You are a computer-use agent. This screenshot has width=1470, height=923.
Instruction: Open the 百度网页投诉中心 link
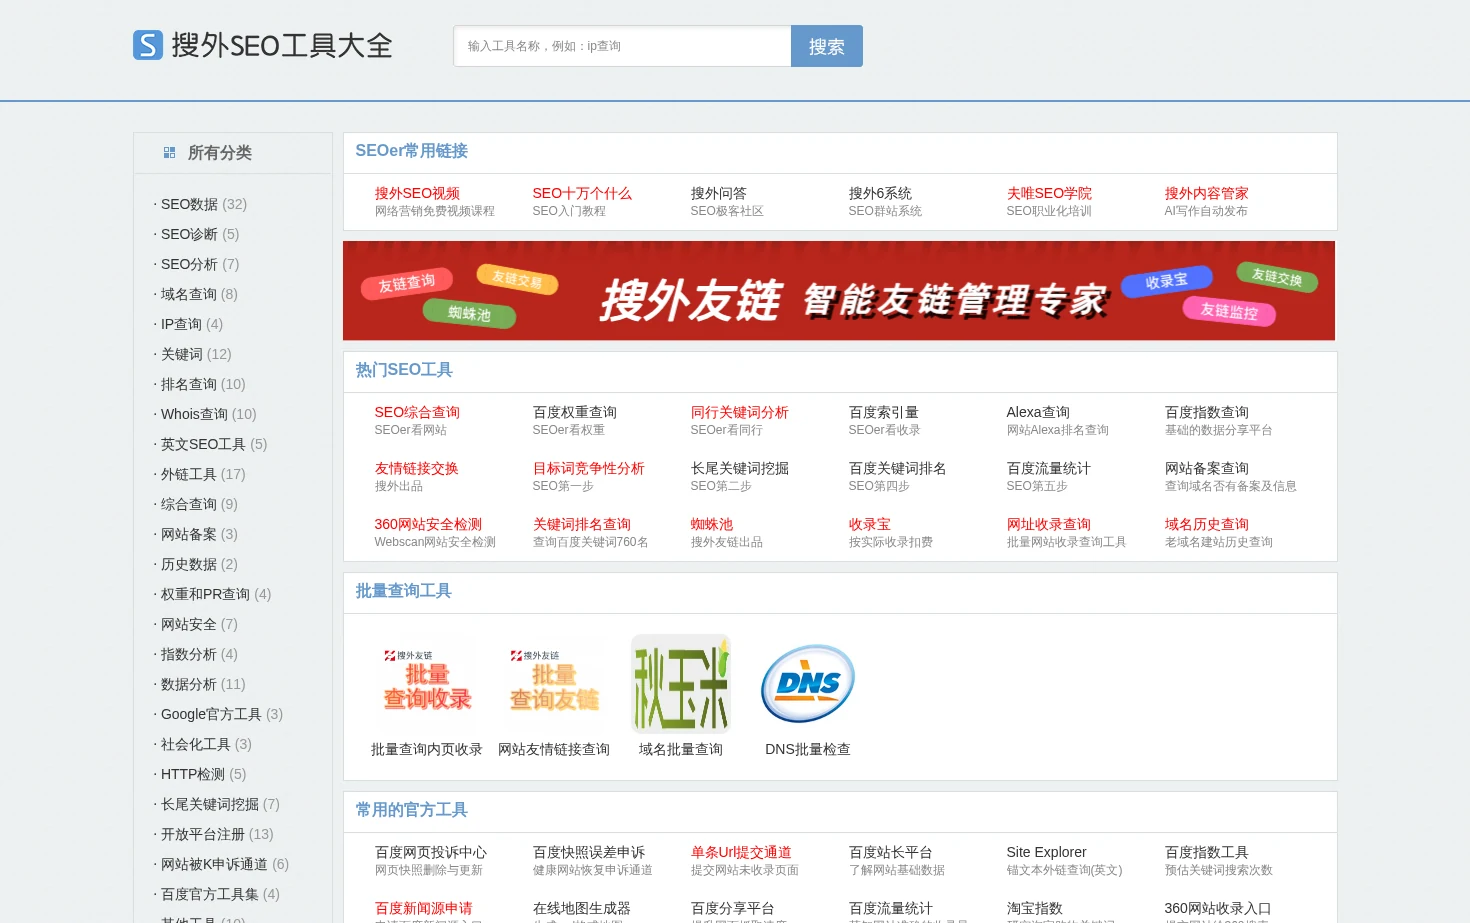(x=431, y=852)
